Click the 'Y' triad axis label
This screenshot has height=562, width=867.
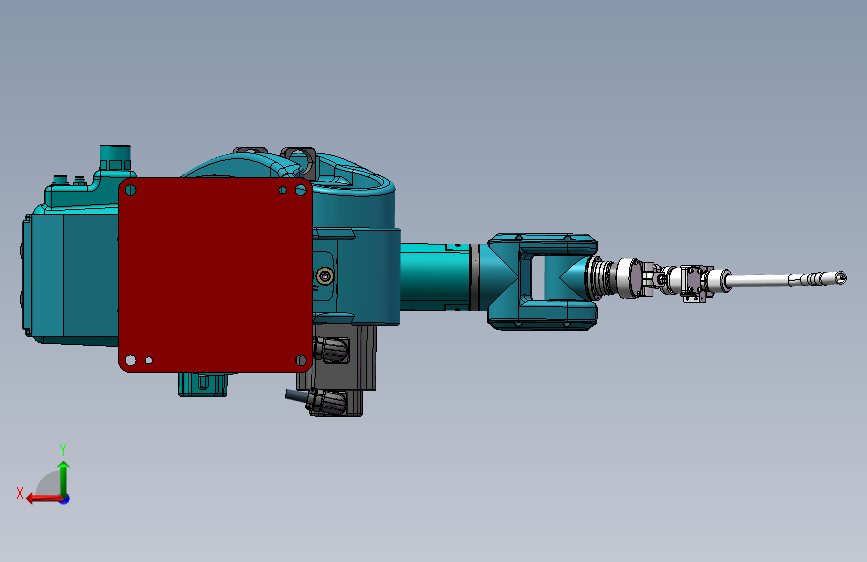[63, 449]
